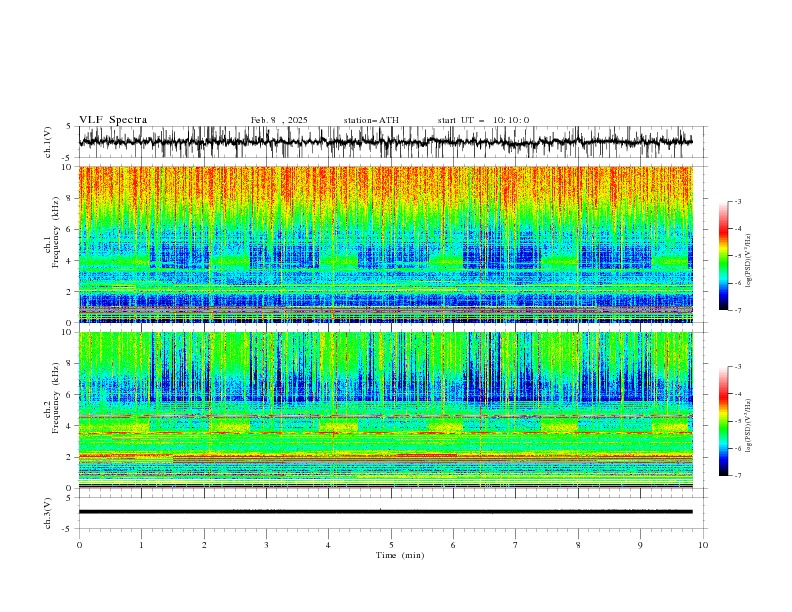Click the time axis tick label '3'
This screenshot has height=612, width=792.
(x=266, y=545)
